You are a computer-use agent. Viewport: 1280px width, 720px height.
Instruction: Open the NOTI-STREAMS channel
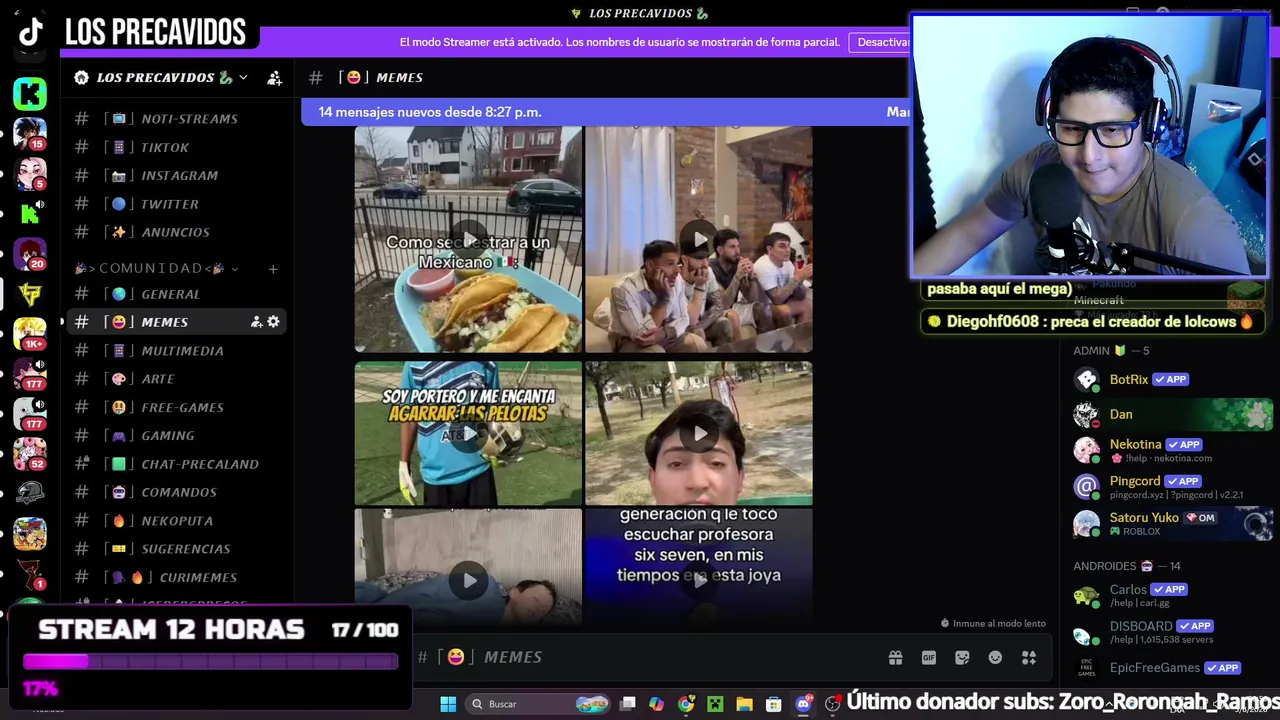click(178, 119)
